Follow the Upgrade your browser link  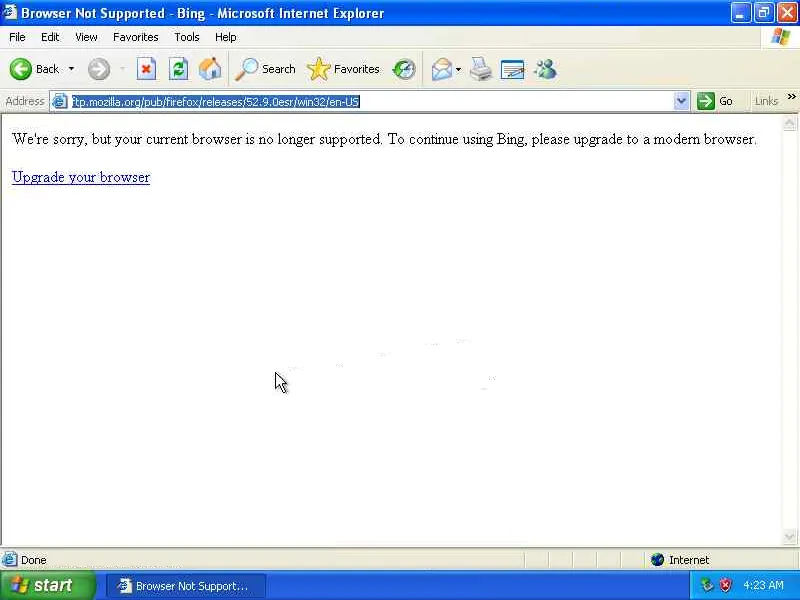(81, 177)
